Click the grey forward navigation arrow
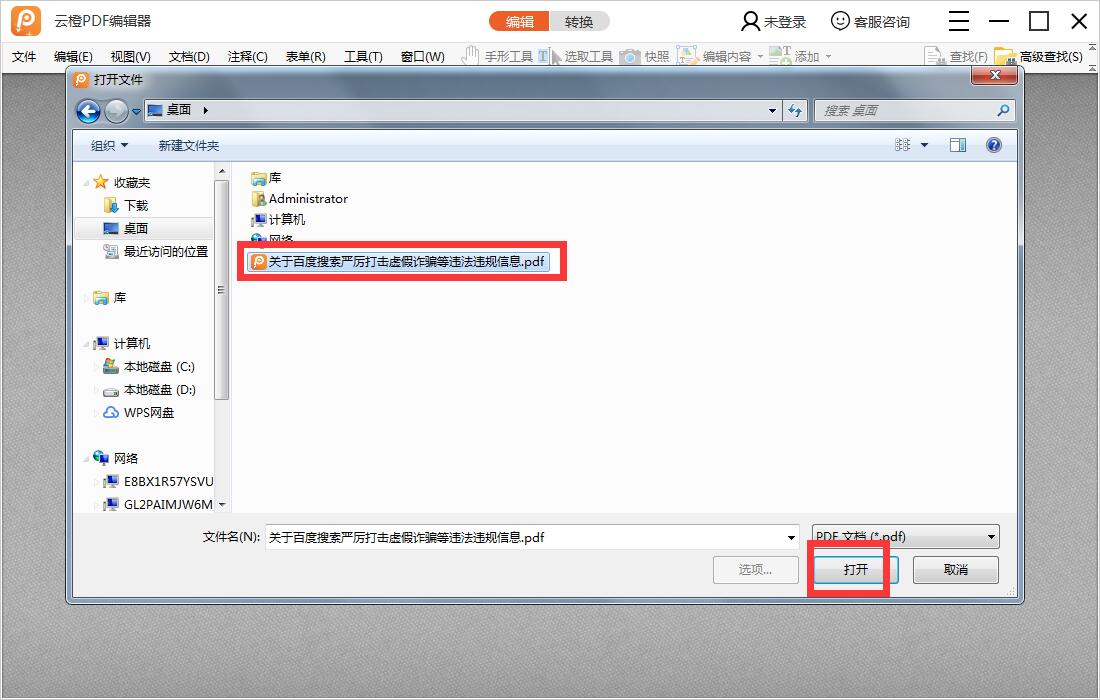The height and width of the screenshot is (700, 1100). 116,111
